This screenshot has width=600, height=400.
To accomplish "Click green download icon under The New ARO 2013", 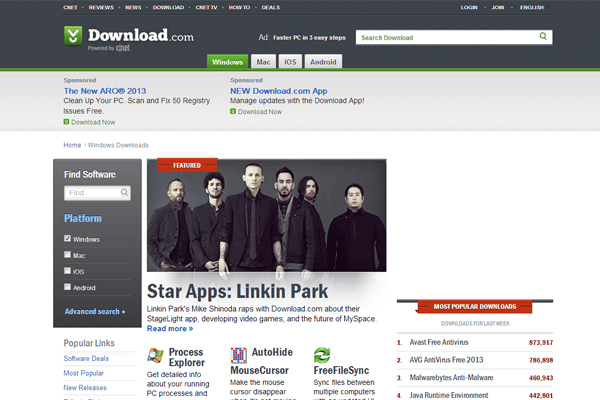I will 66,122.
